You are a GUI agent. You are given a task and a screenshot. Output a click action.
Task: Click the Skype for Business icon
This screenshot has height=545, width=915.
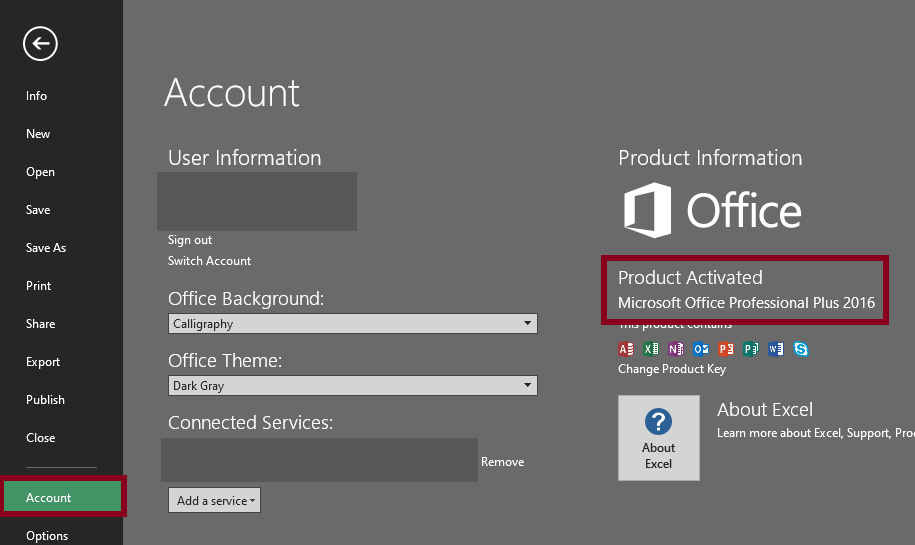(801, 349)
